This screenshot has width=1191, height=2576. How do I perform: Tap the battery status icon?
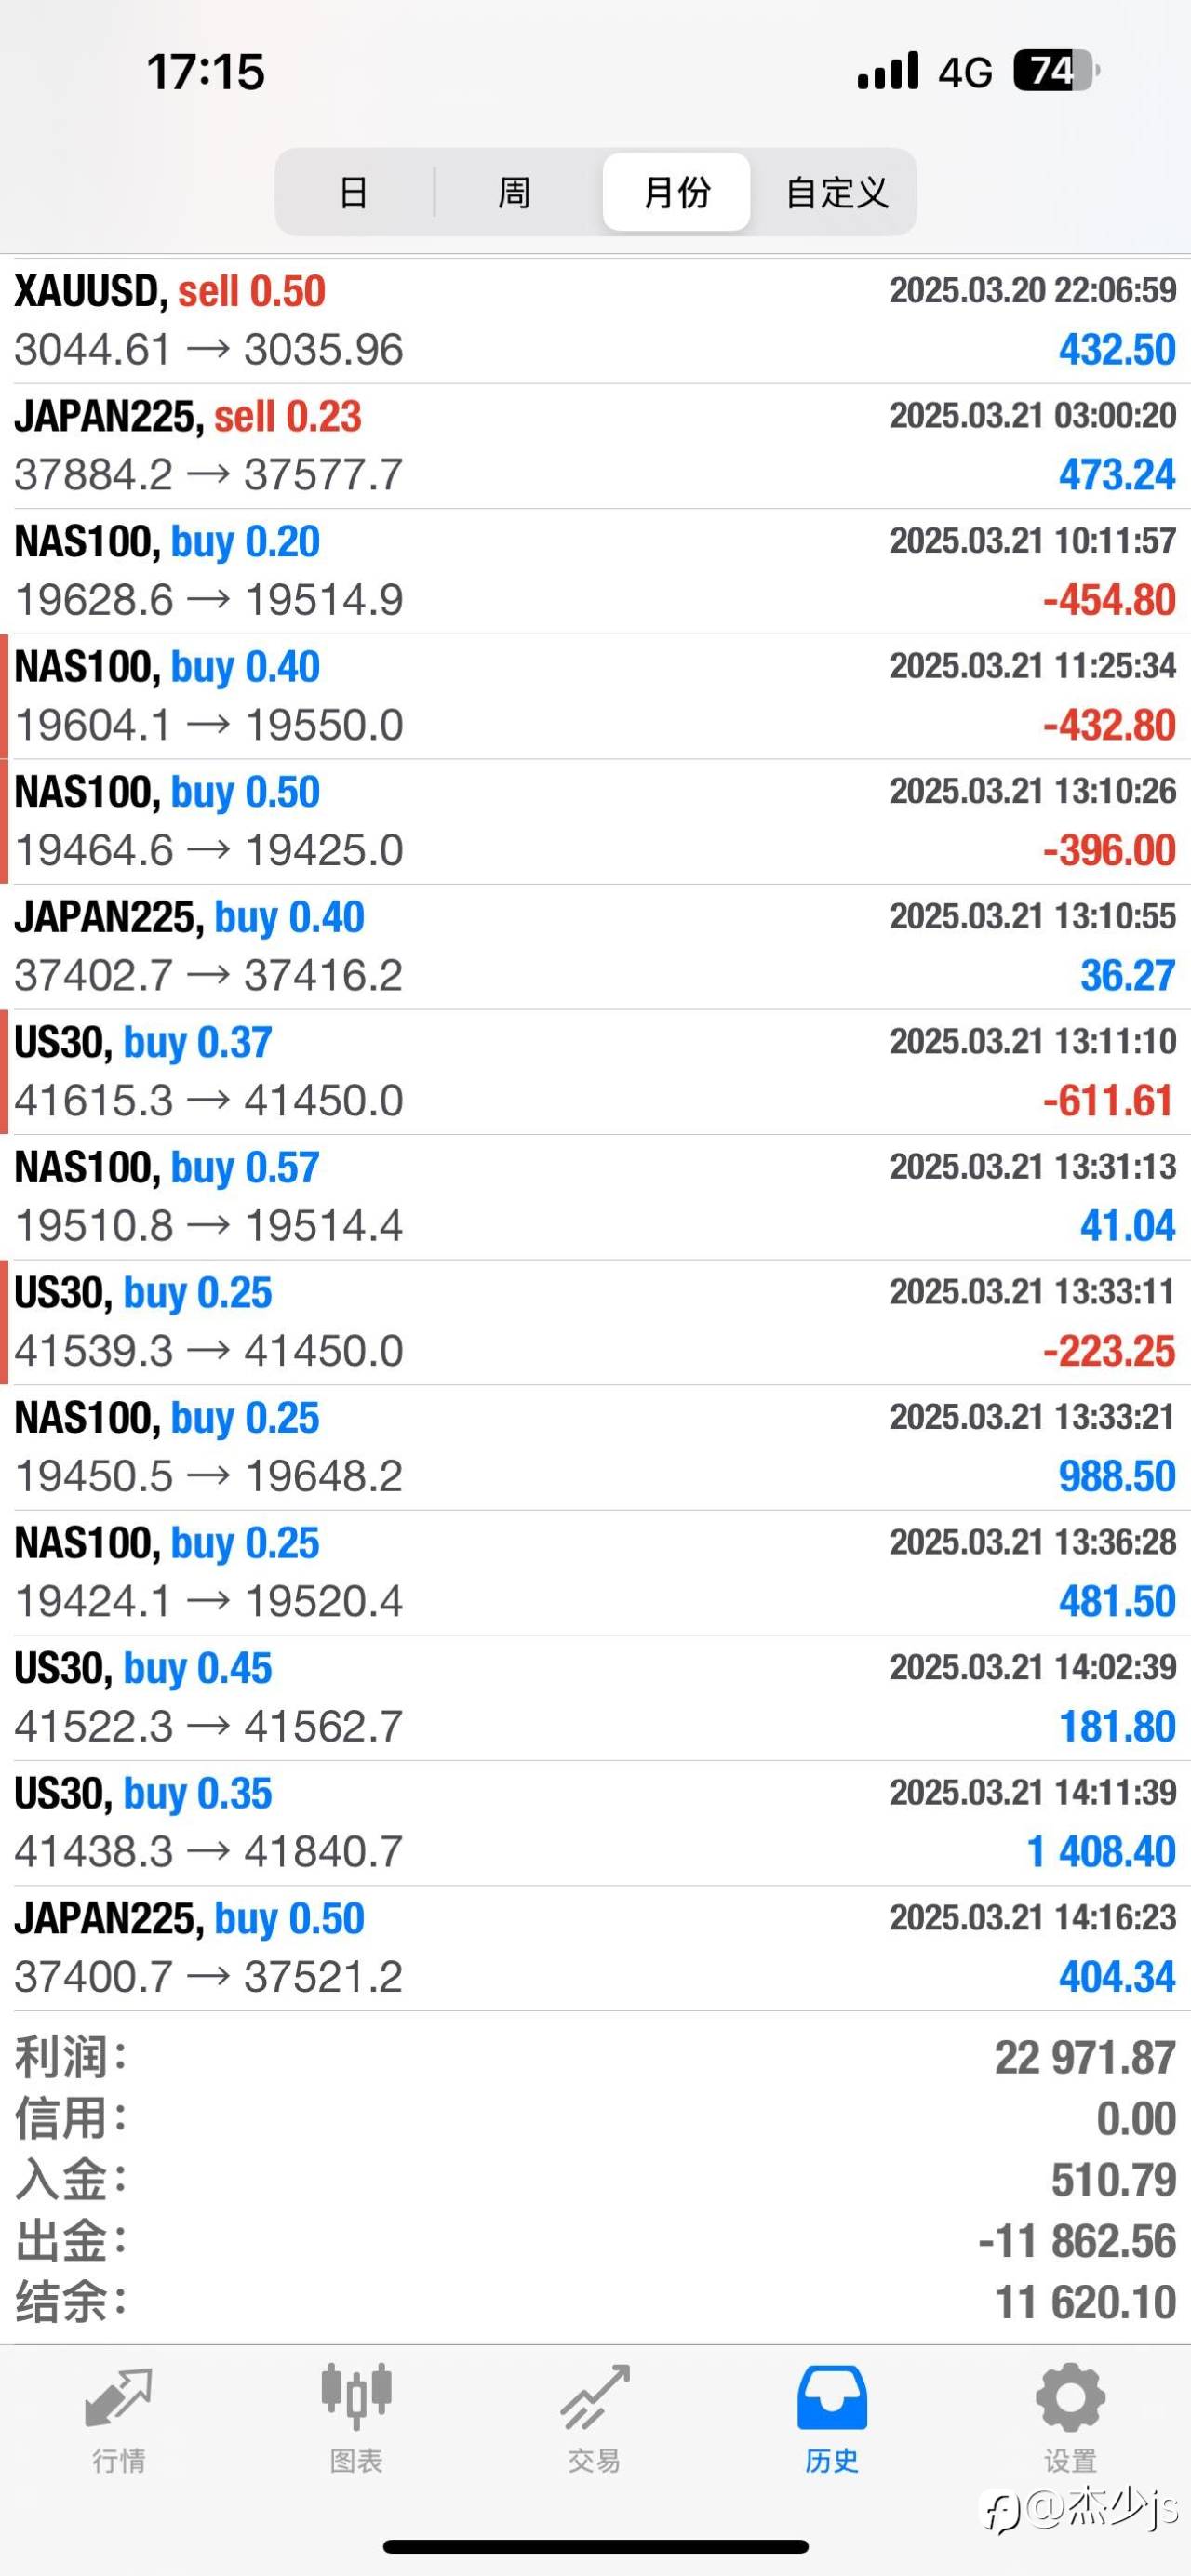pos(1056,71)
